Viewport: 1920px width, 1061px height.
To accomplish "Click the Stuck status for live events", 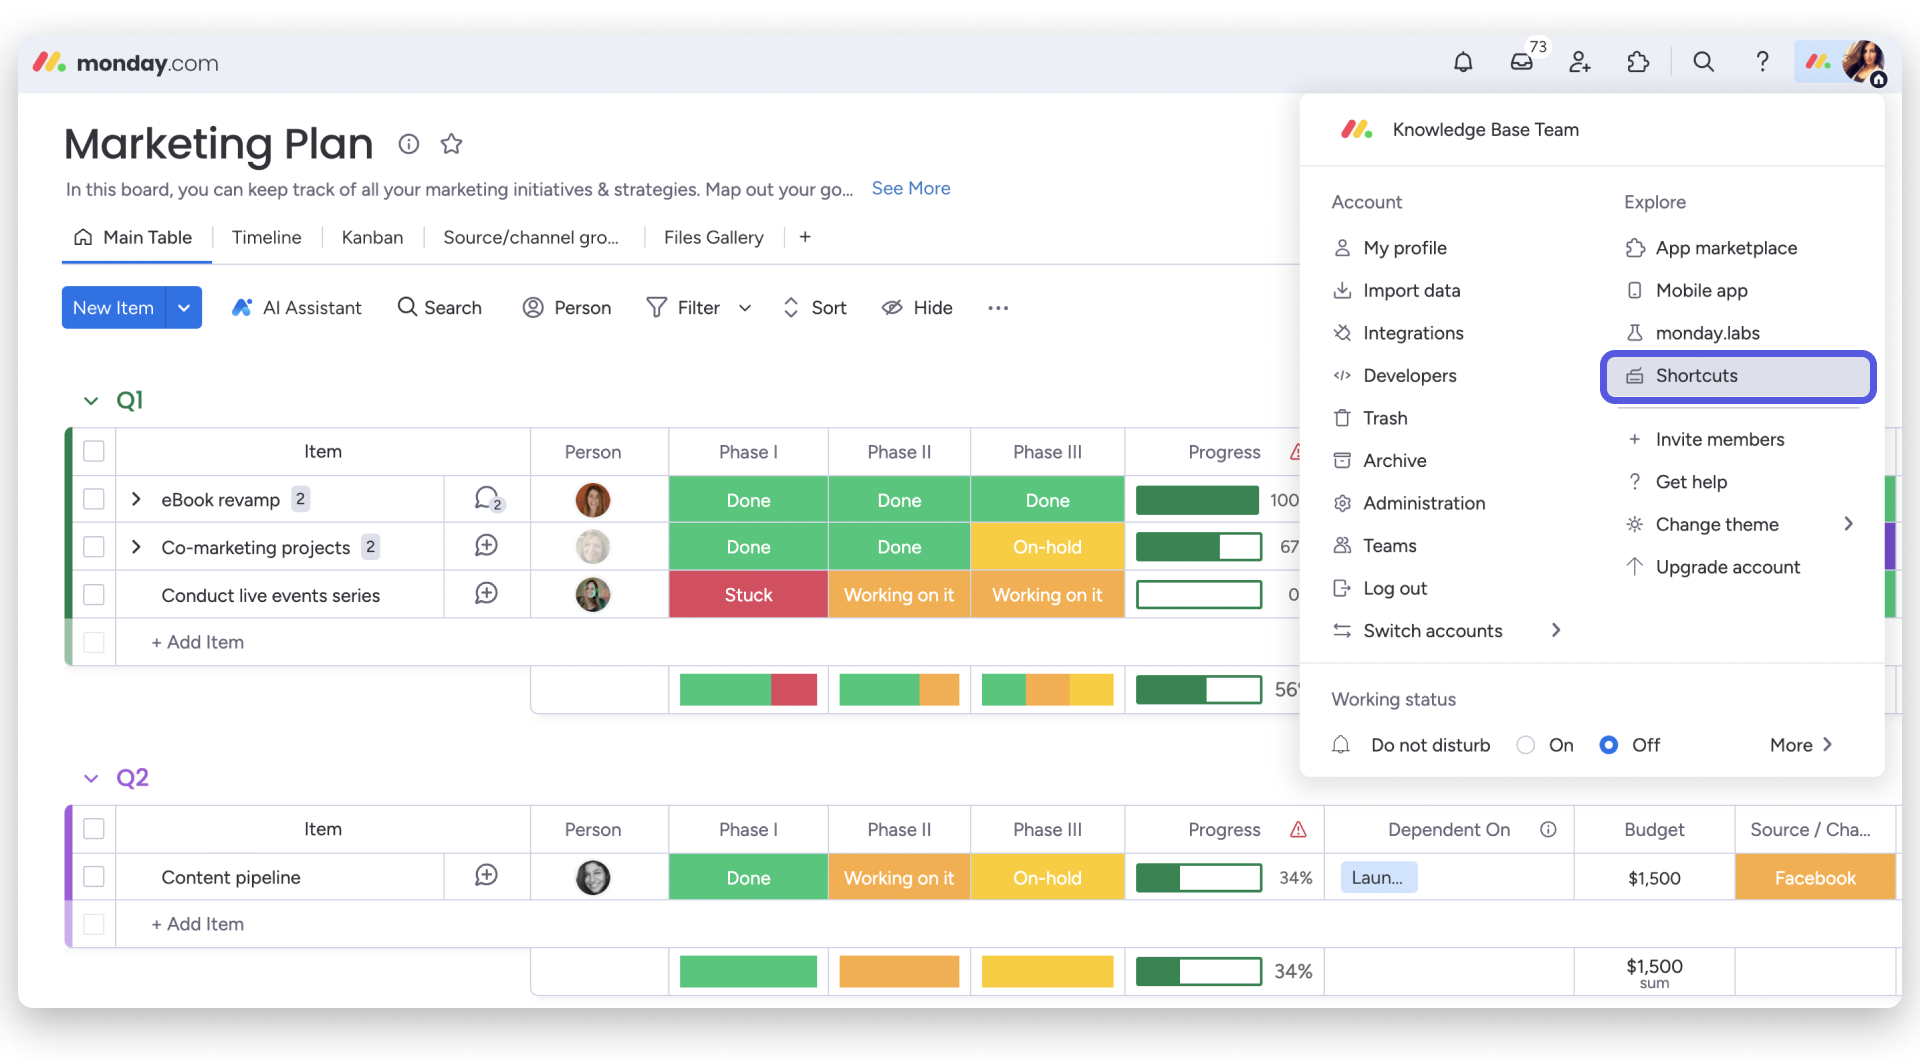I will 748,595.
